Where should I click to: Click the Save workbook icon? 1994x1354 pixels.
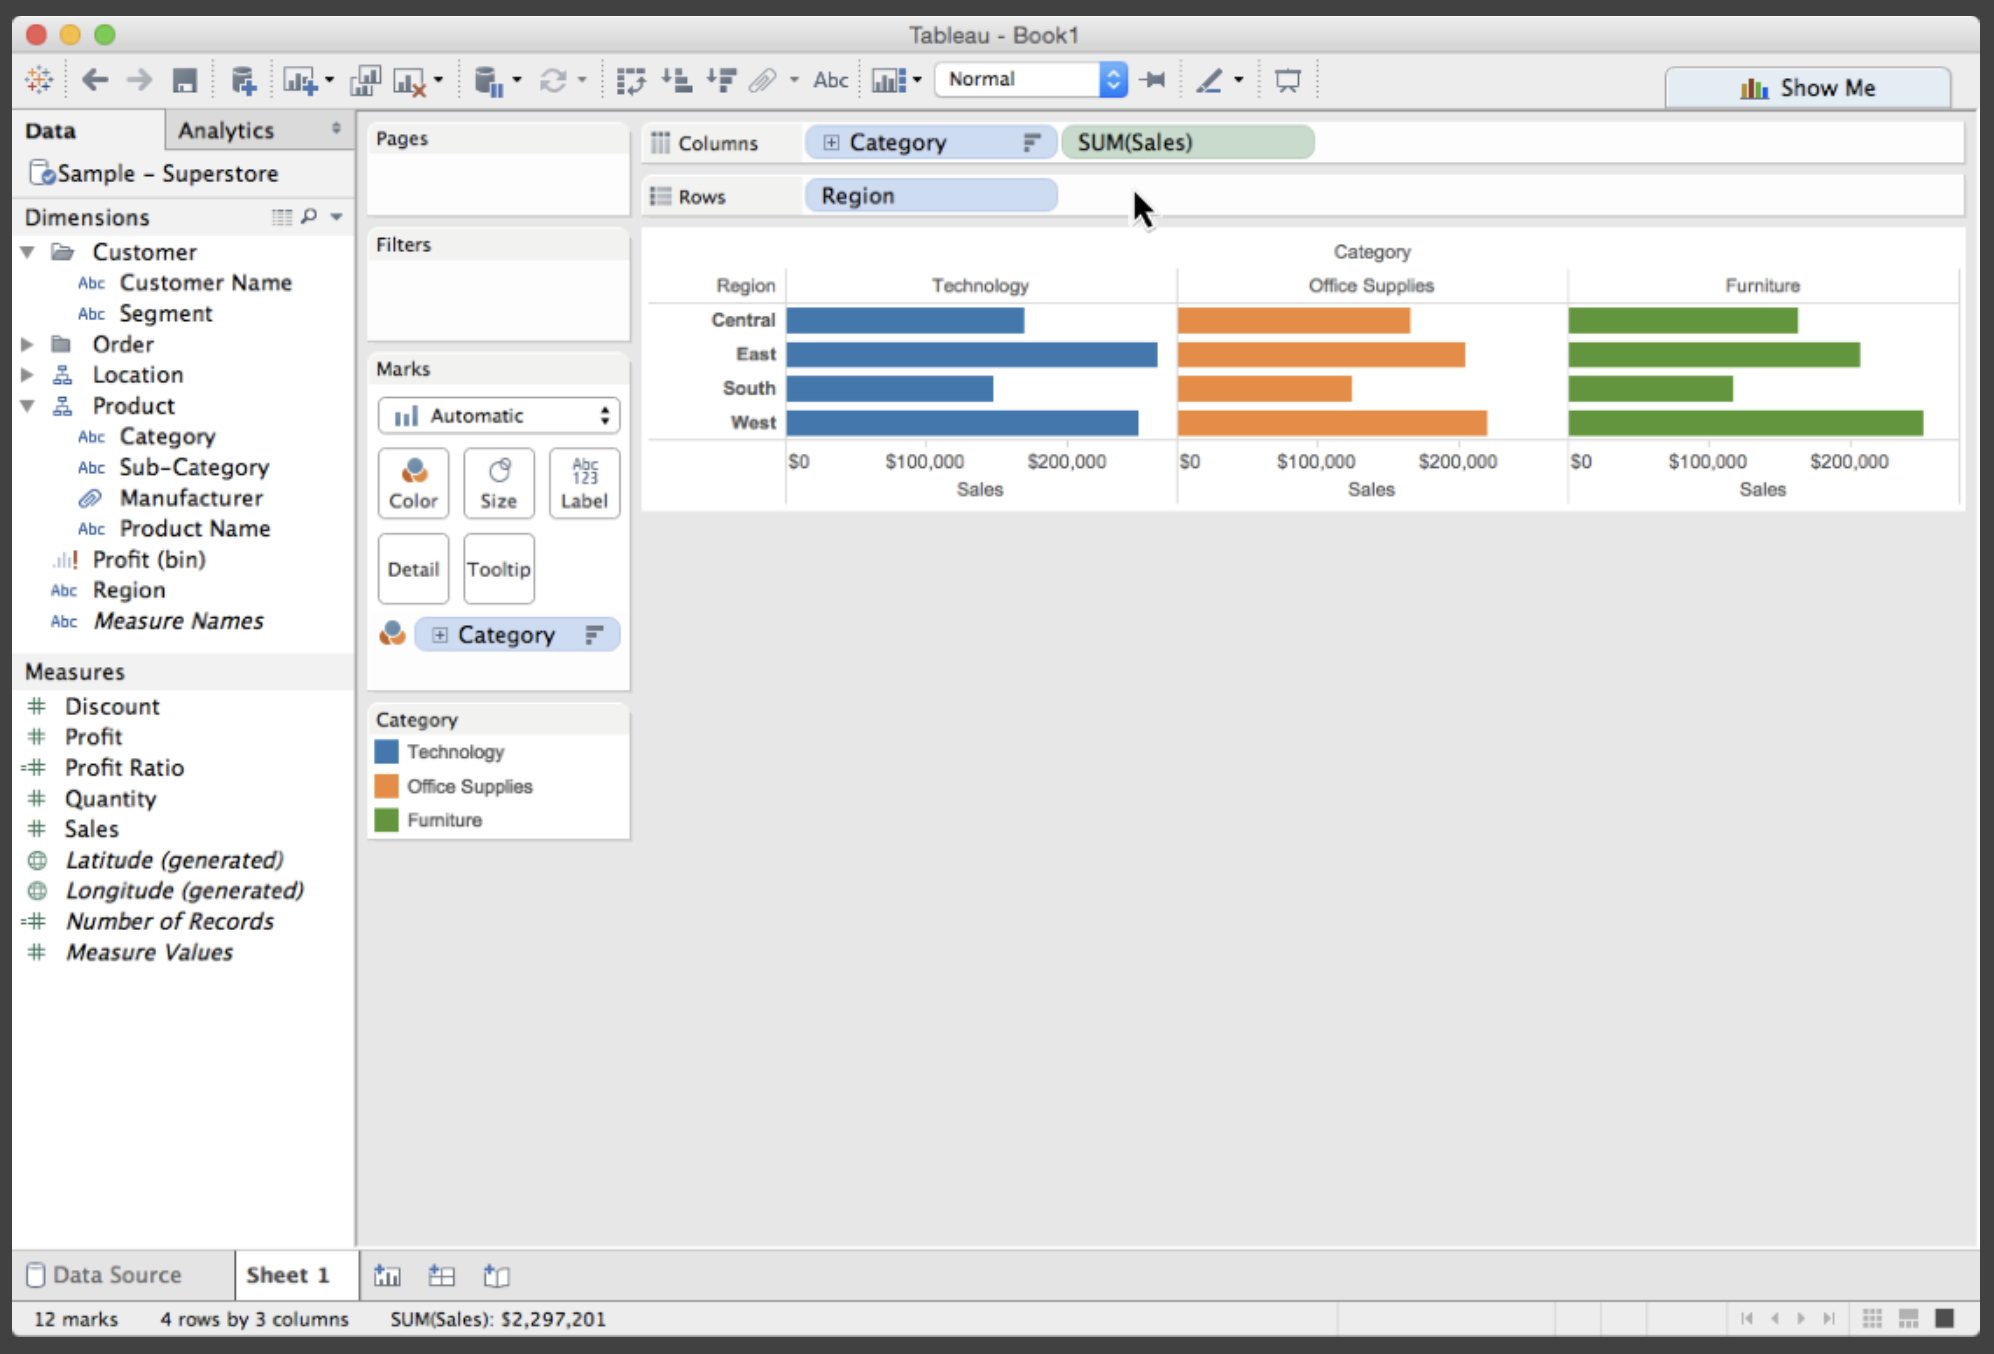tap(184, 80)
